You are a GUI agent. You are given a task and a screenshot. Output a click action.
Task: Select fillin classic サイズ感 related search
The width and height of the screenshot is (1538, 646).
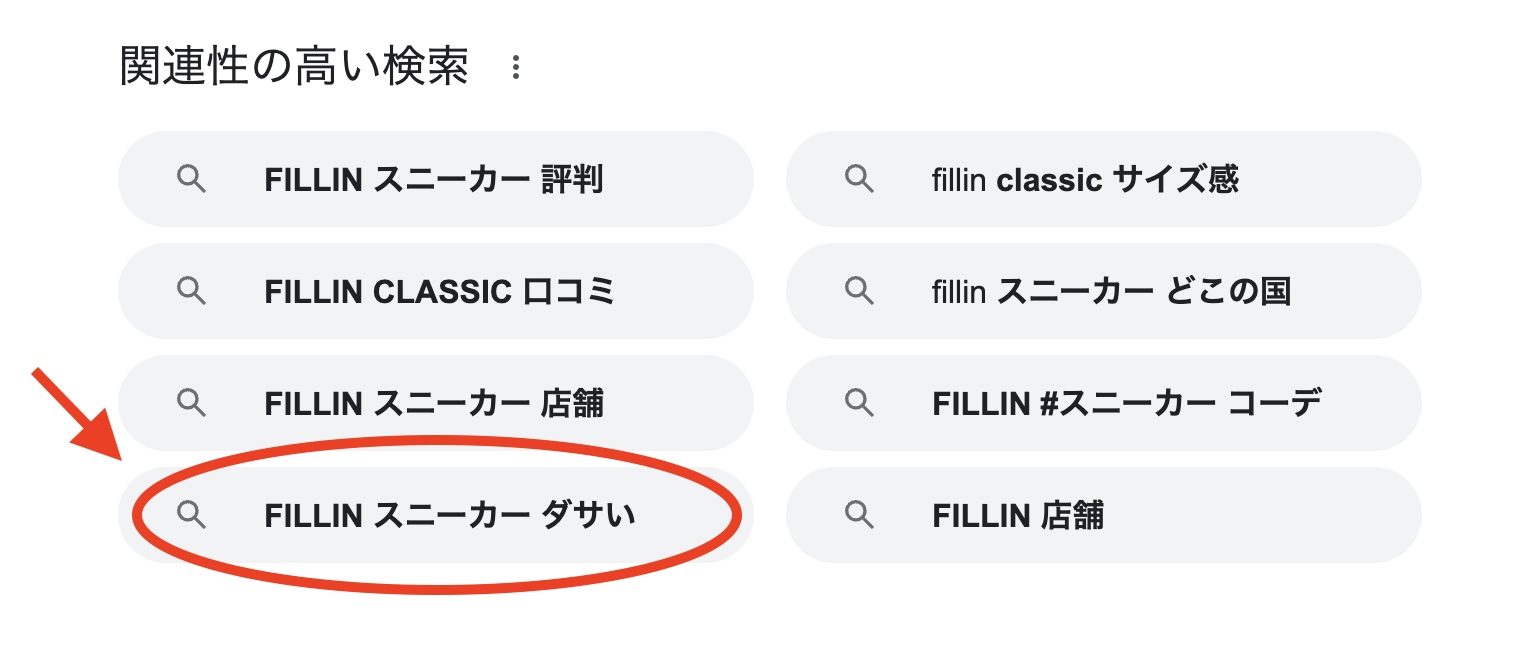1104,180
